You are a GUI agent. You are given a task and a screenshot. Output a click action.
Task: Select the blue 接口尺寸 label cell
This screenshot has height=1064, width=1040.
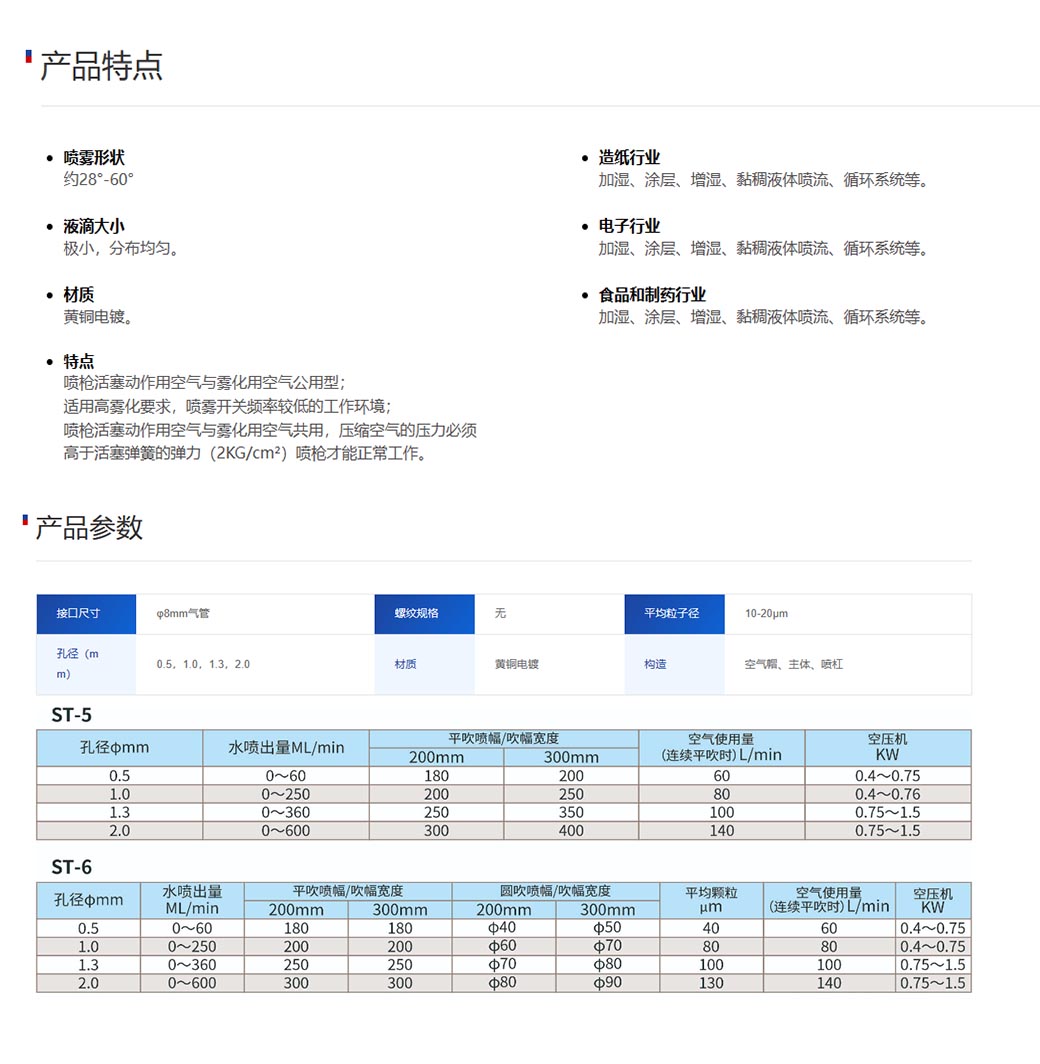pos(86,613)
